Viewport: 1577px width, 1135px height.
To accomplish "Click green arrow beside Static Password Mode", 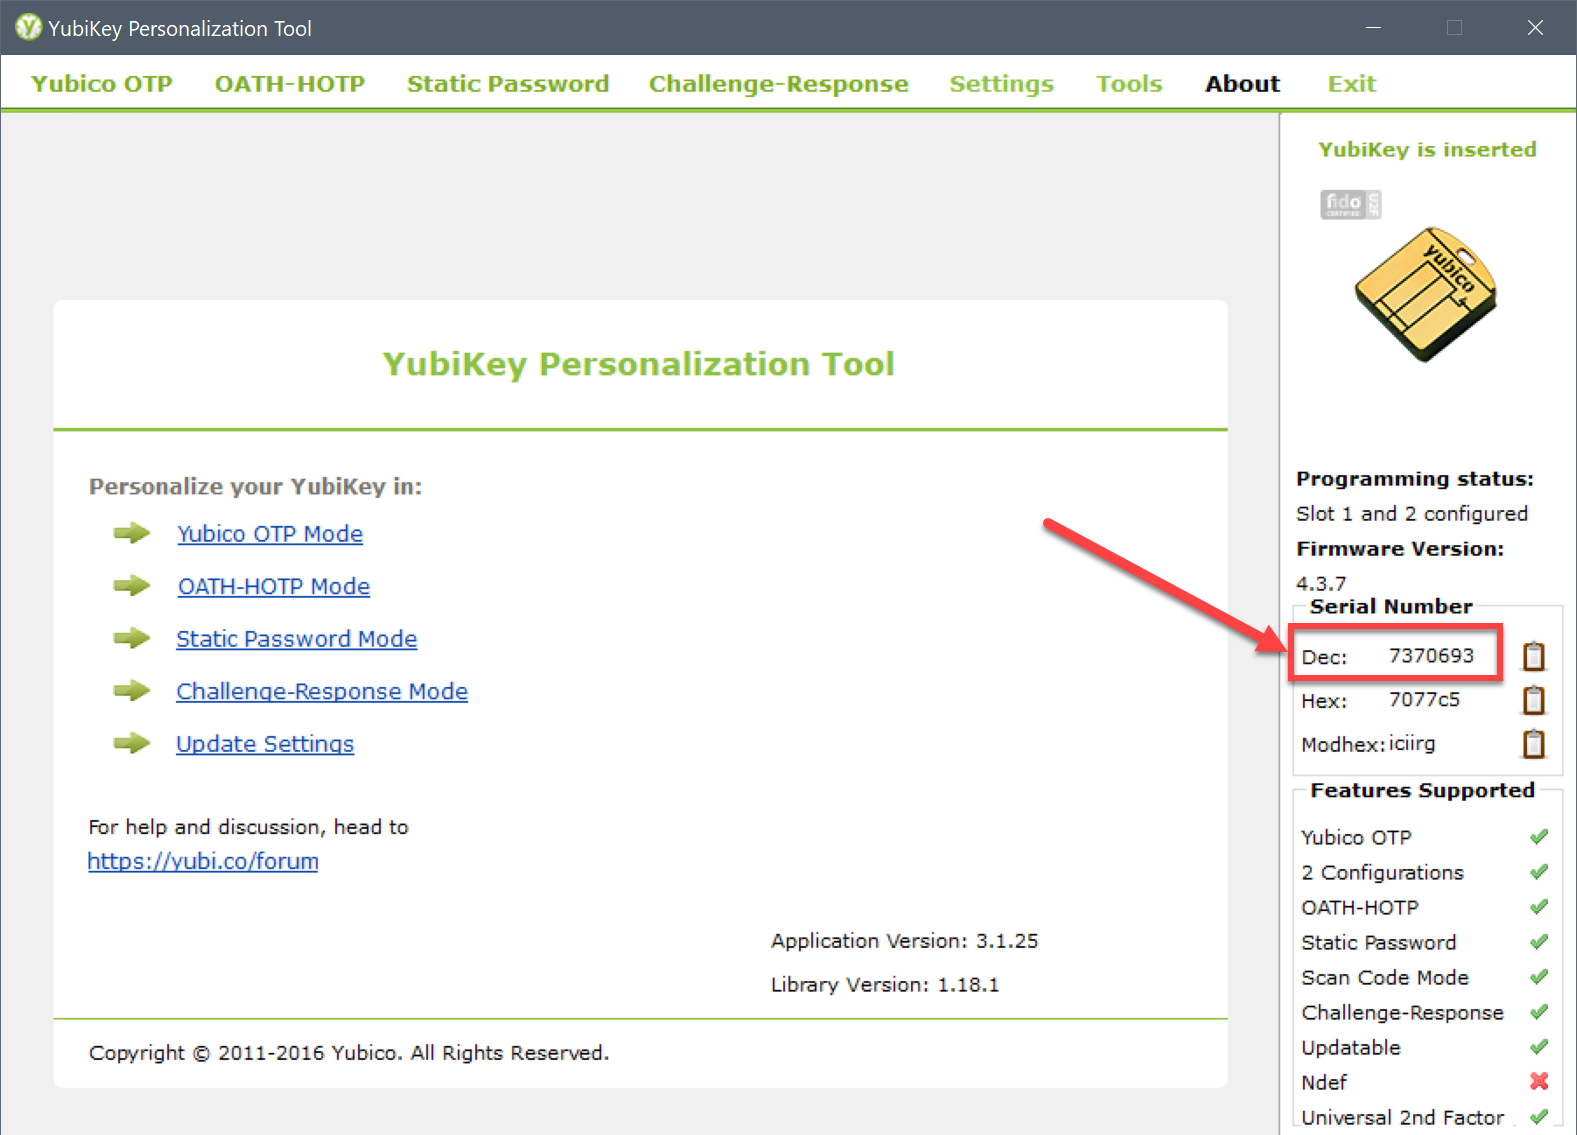I will pos(132,639).
